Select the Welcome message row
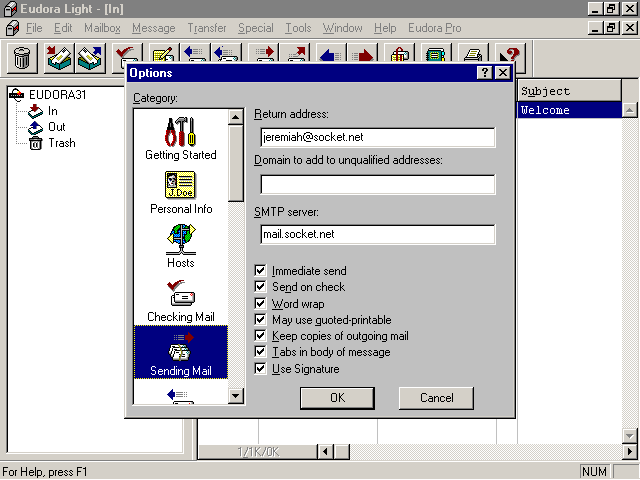Image resolution: width=640 pixels, height=480 pixels. pos(569,110)
